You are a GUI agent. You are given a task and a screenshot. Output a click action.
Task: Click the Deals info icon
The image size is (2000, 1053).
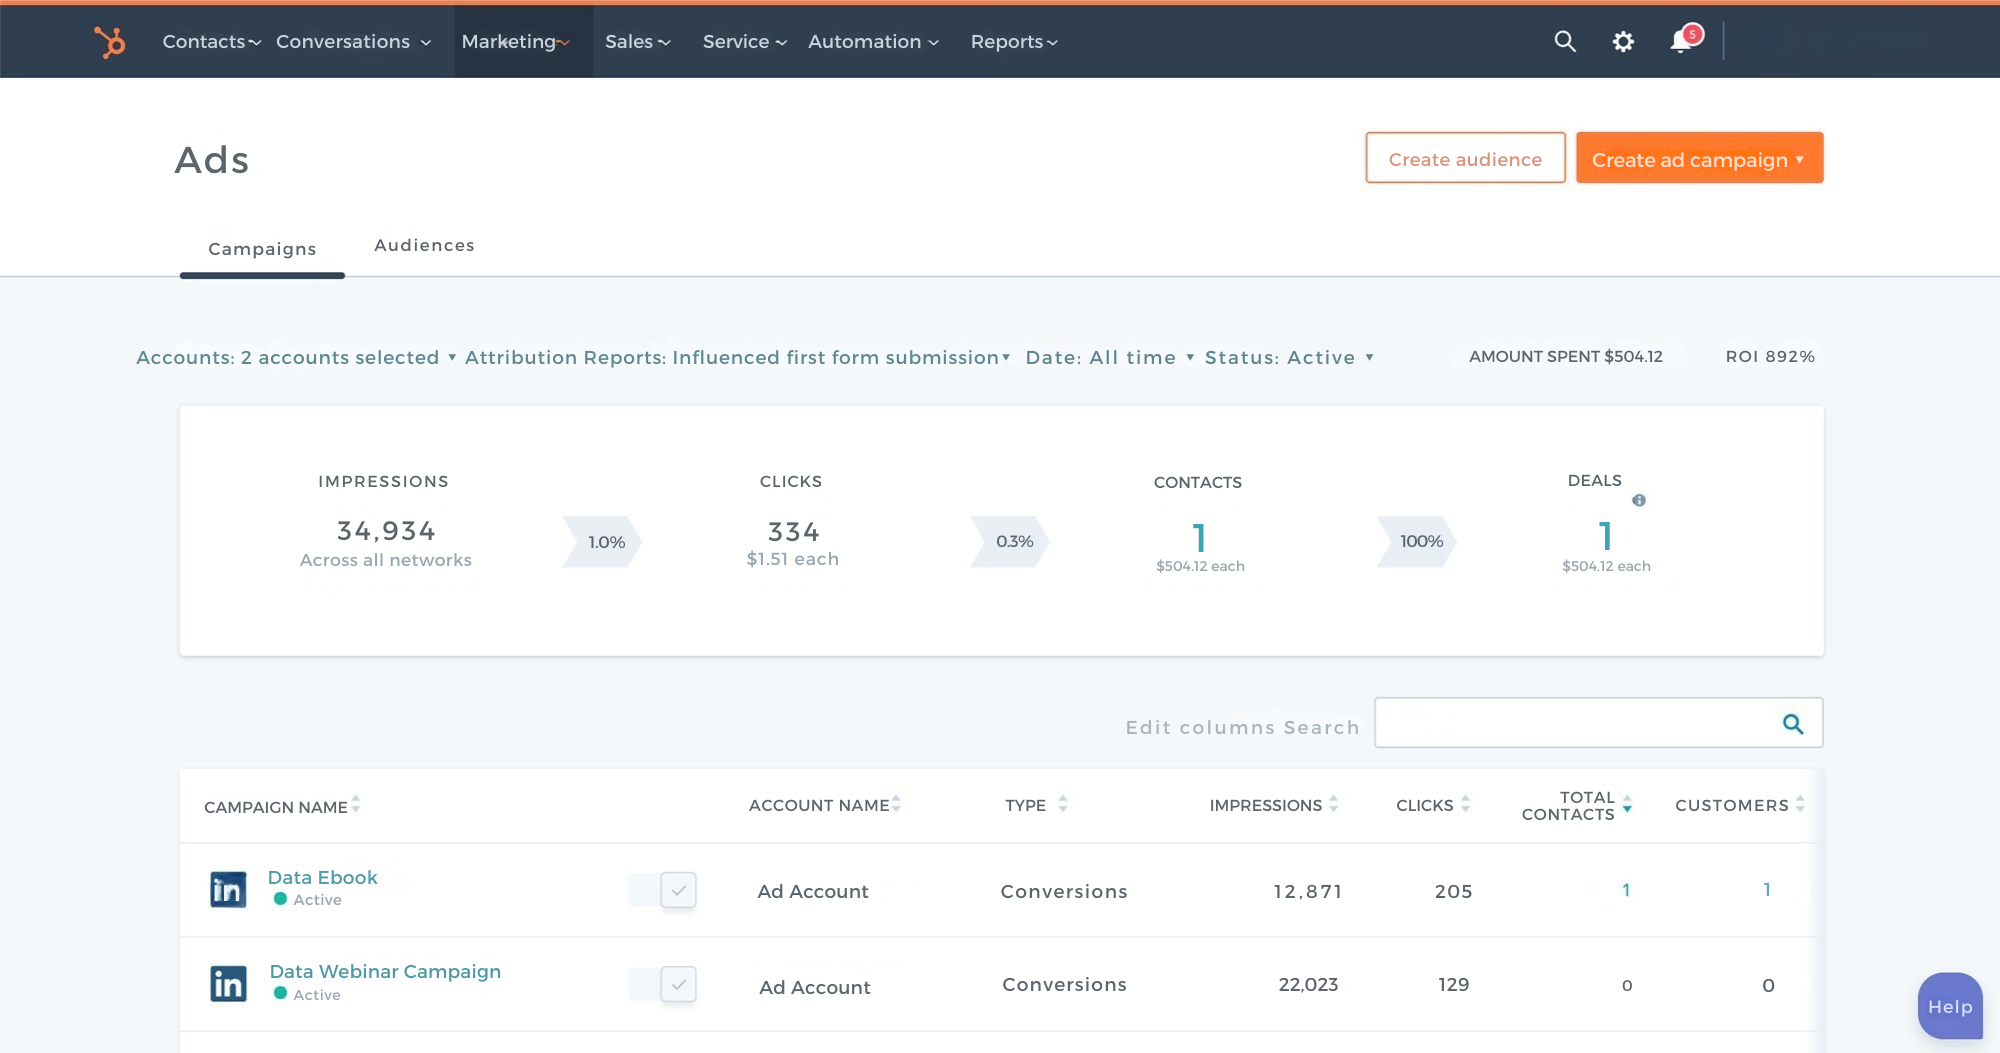click(1638, 500)
